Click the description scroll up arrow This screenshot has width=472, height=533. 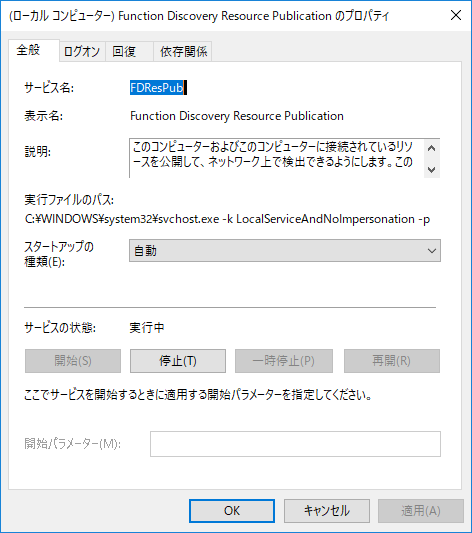click(x=432, y=148)
